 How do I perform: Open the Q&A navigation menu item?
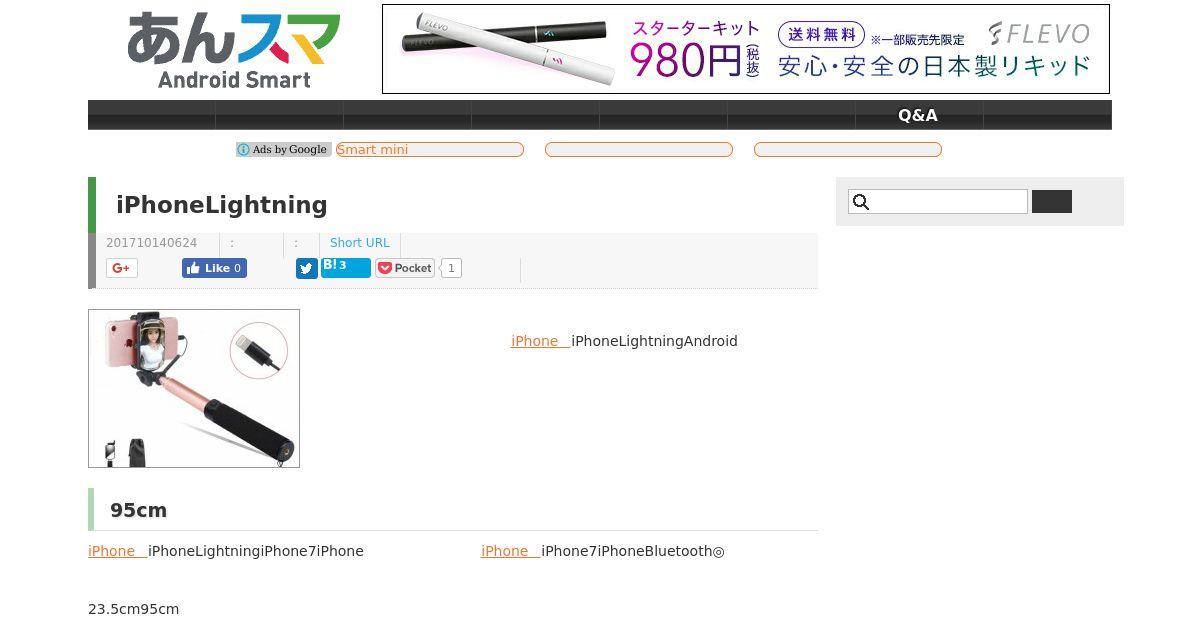tap(918, 115)
